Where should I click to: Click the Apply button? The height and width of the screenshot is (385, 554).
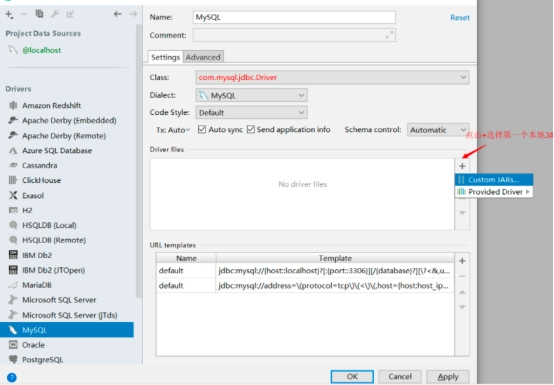[x=448, y=377]
